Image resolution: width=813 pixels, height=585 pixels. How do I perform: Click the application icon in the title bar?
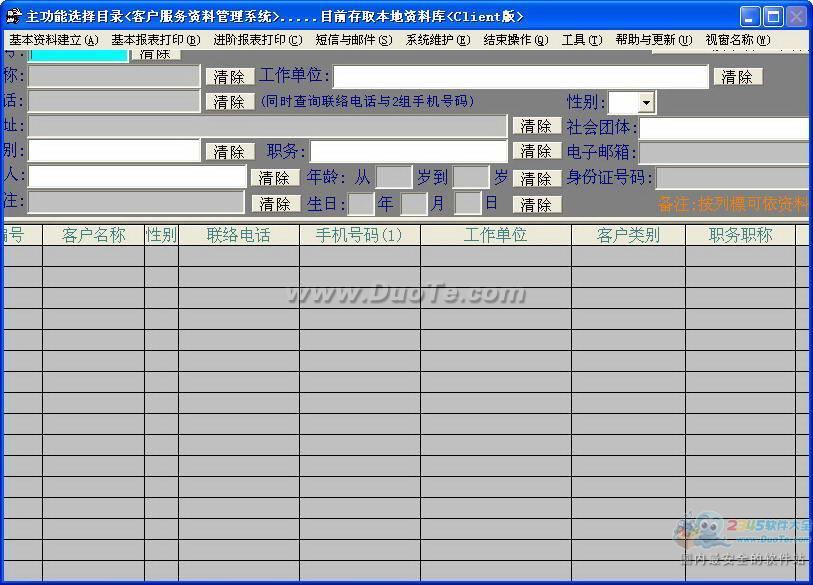tap(13, 16)
